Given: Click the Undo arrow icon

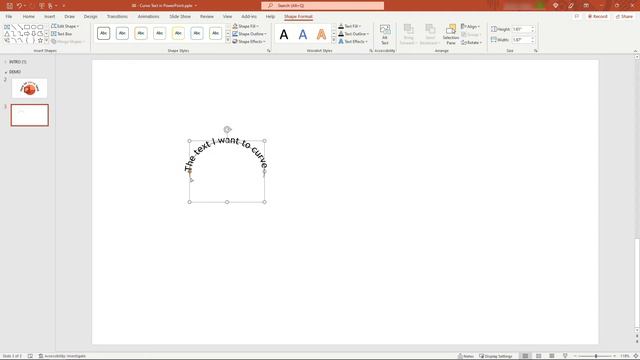Looking at the screenshot, I should coord(19,6).
